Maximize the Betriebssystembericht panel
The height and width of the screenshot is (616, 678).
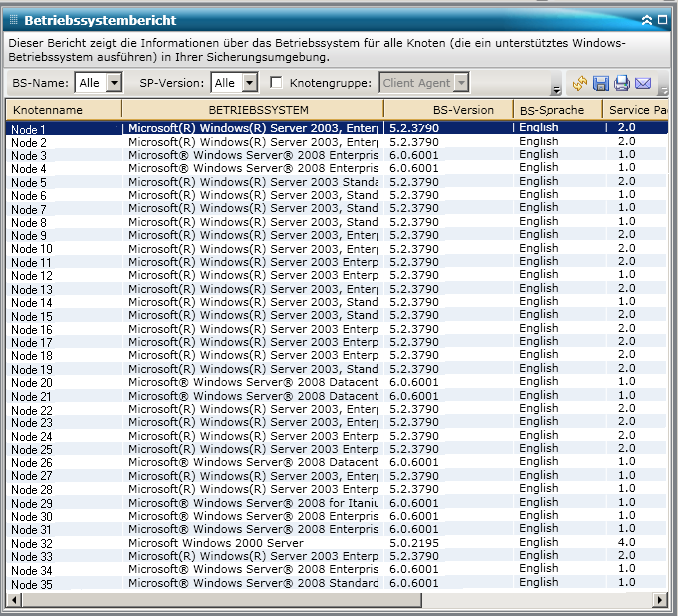click(x=664, y=20)
